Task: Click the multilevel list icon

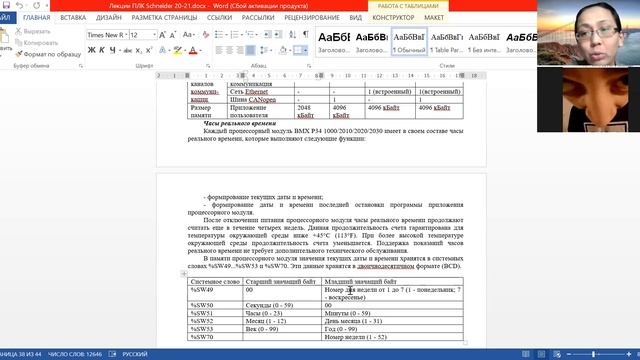Action: click(250, 35)
